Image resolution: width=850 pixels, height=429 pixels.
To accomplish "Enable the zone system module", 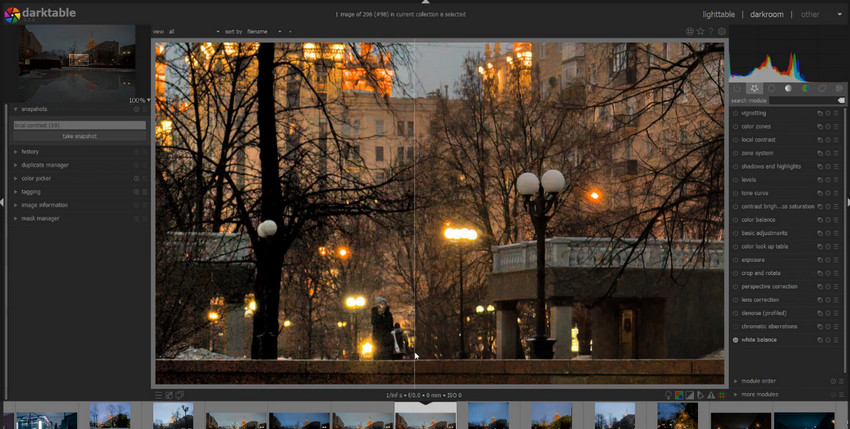I will [736, 153].
